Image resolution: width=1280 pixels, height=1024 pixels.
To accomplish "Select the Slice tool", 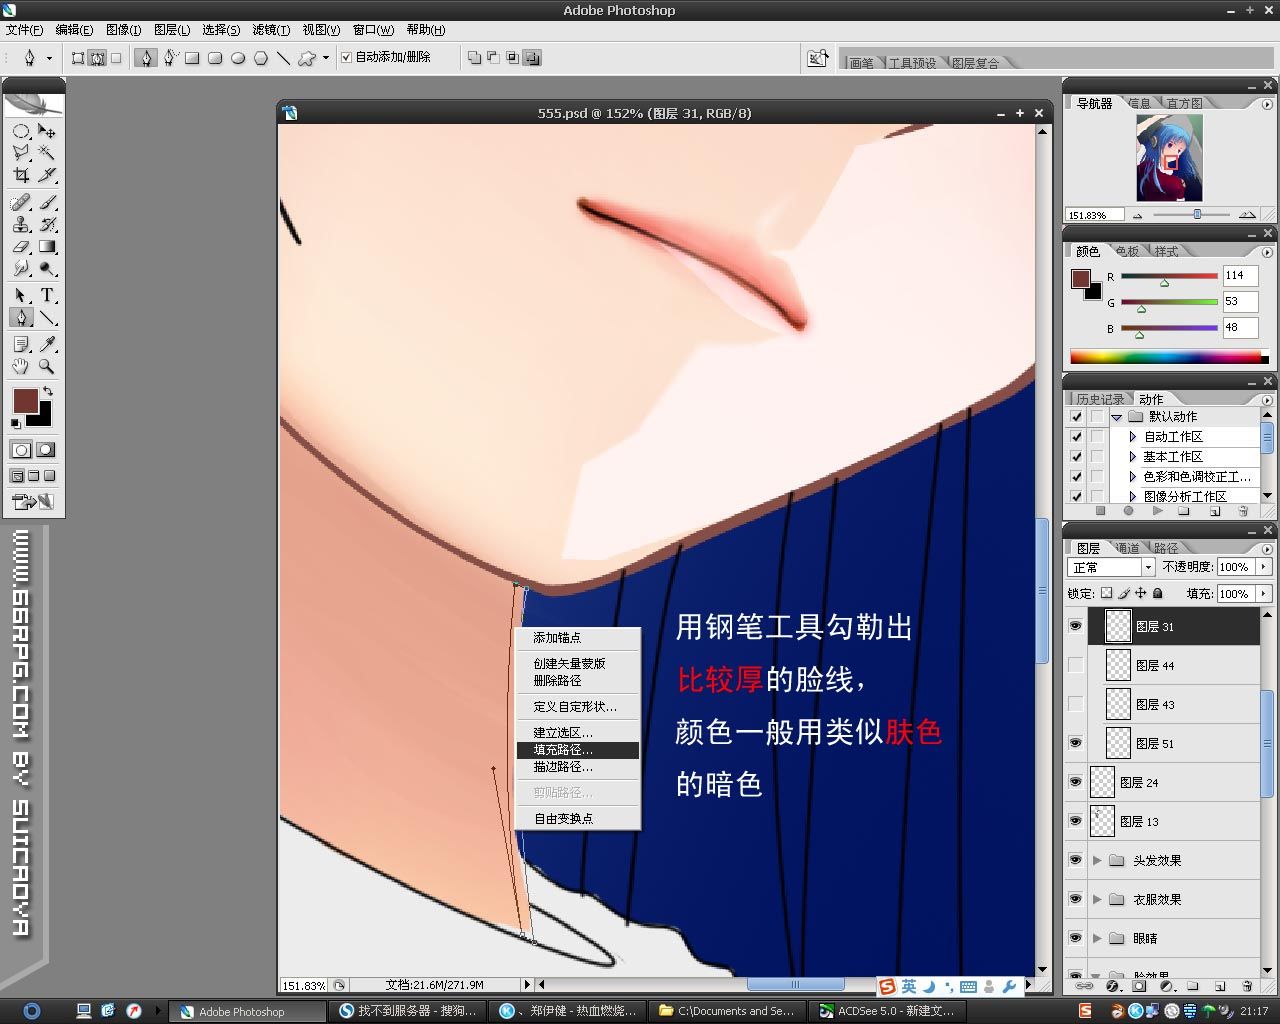I will pyautogui.click(x=47, y=175).
